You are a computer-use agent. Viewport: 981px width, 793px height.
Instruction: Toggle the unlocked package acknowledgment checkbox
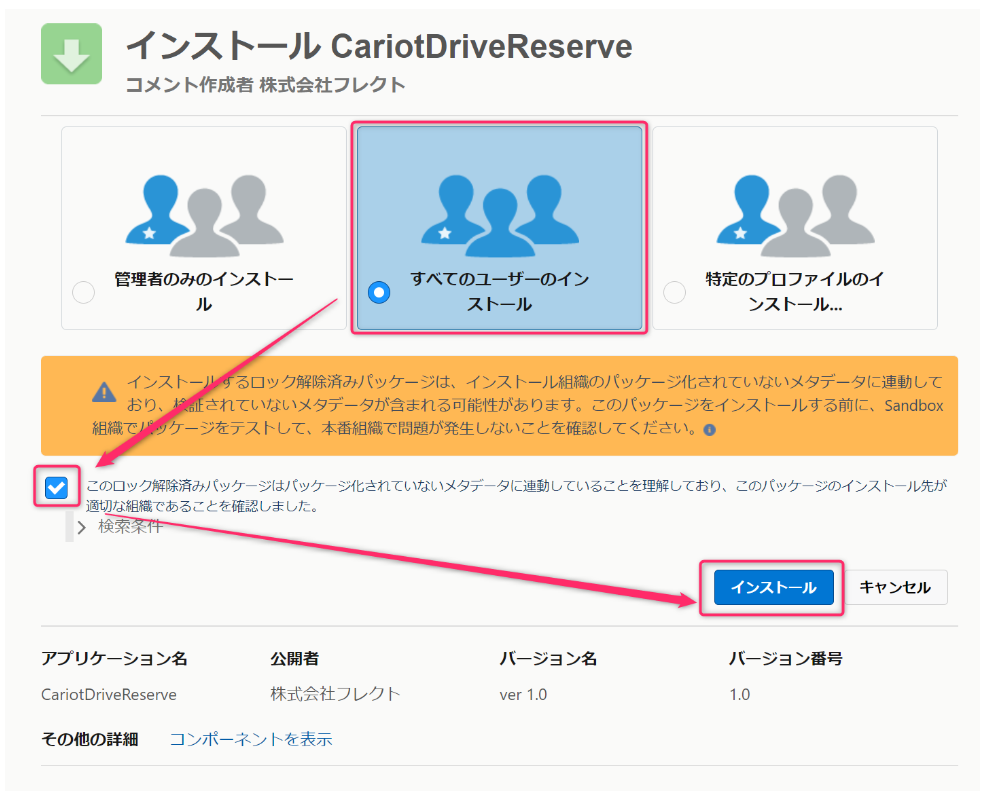[56, 487]
